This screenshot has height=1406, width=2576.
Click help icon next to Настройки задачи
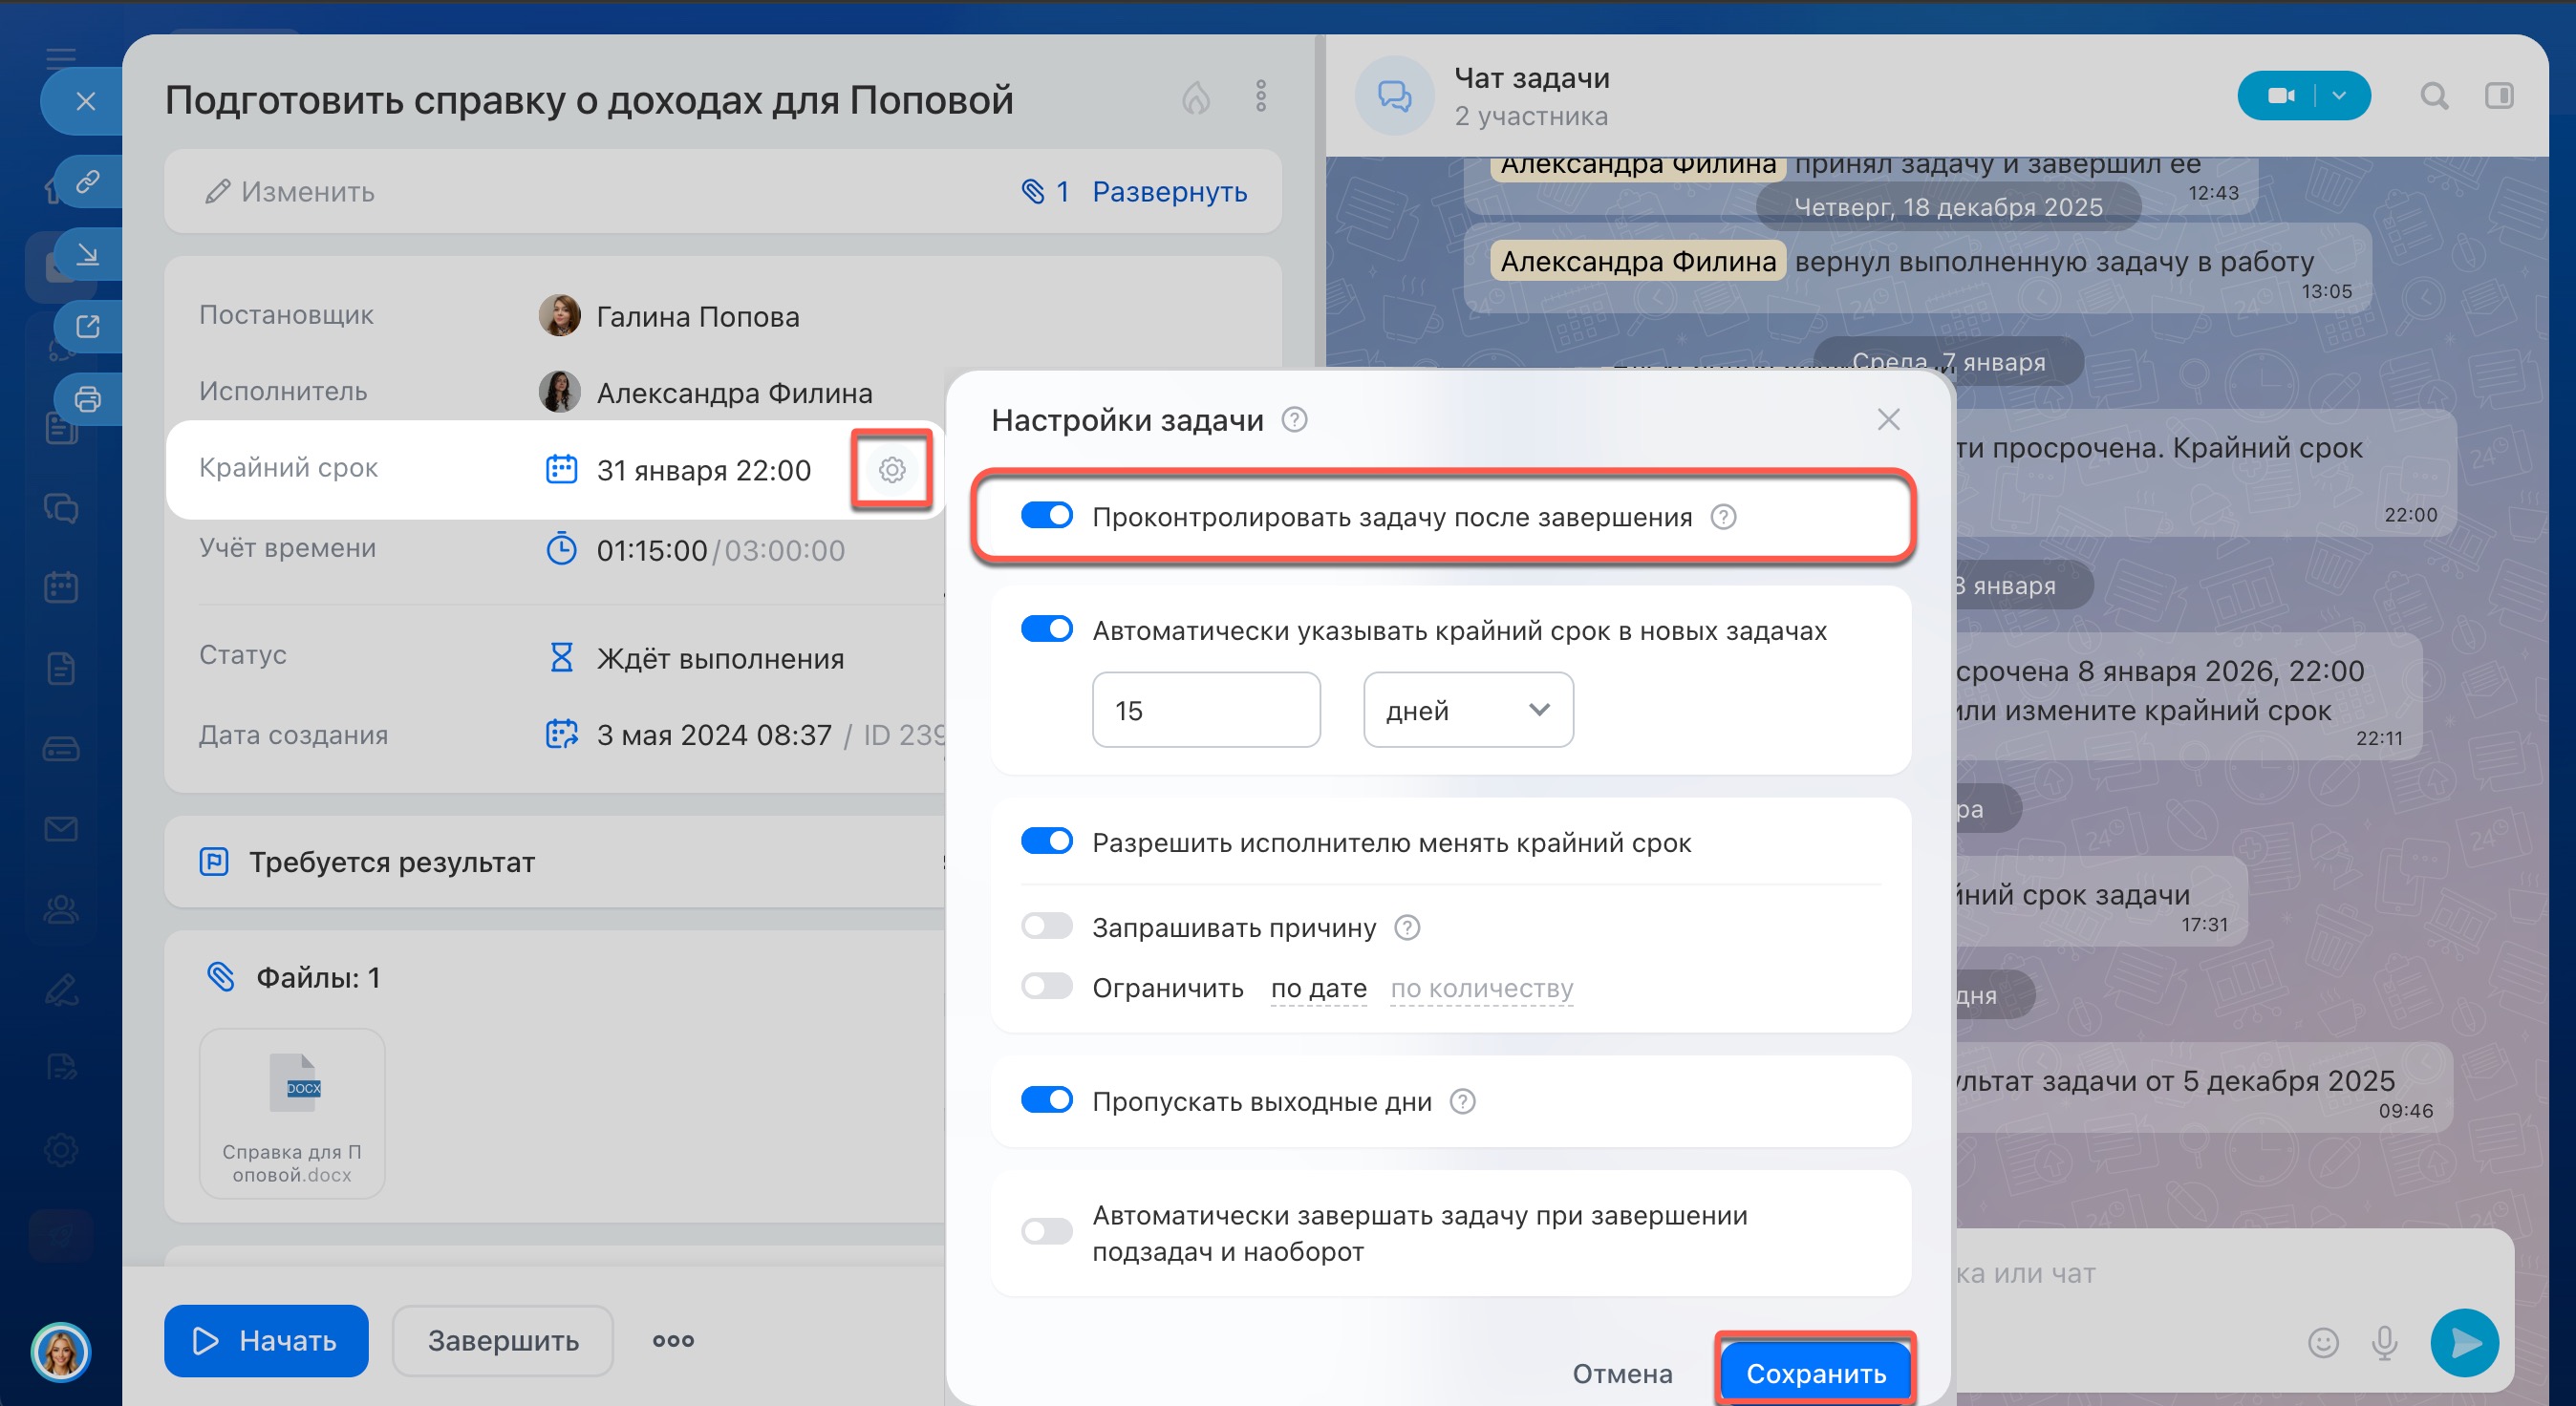(x=1294, y=420)
